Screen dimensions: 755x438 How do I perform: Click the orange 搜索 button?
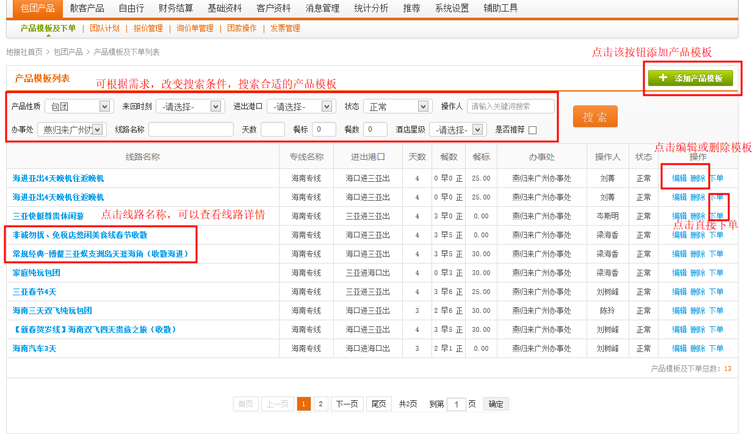tap(595, 117)
